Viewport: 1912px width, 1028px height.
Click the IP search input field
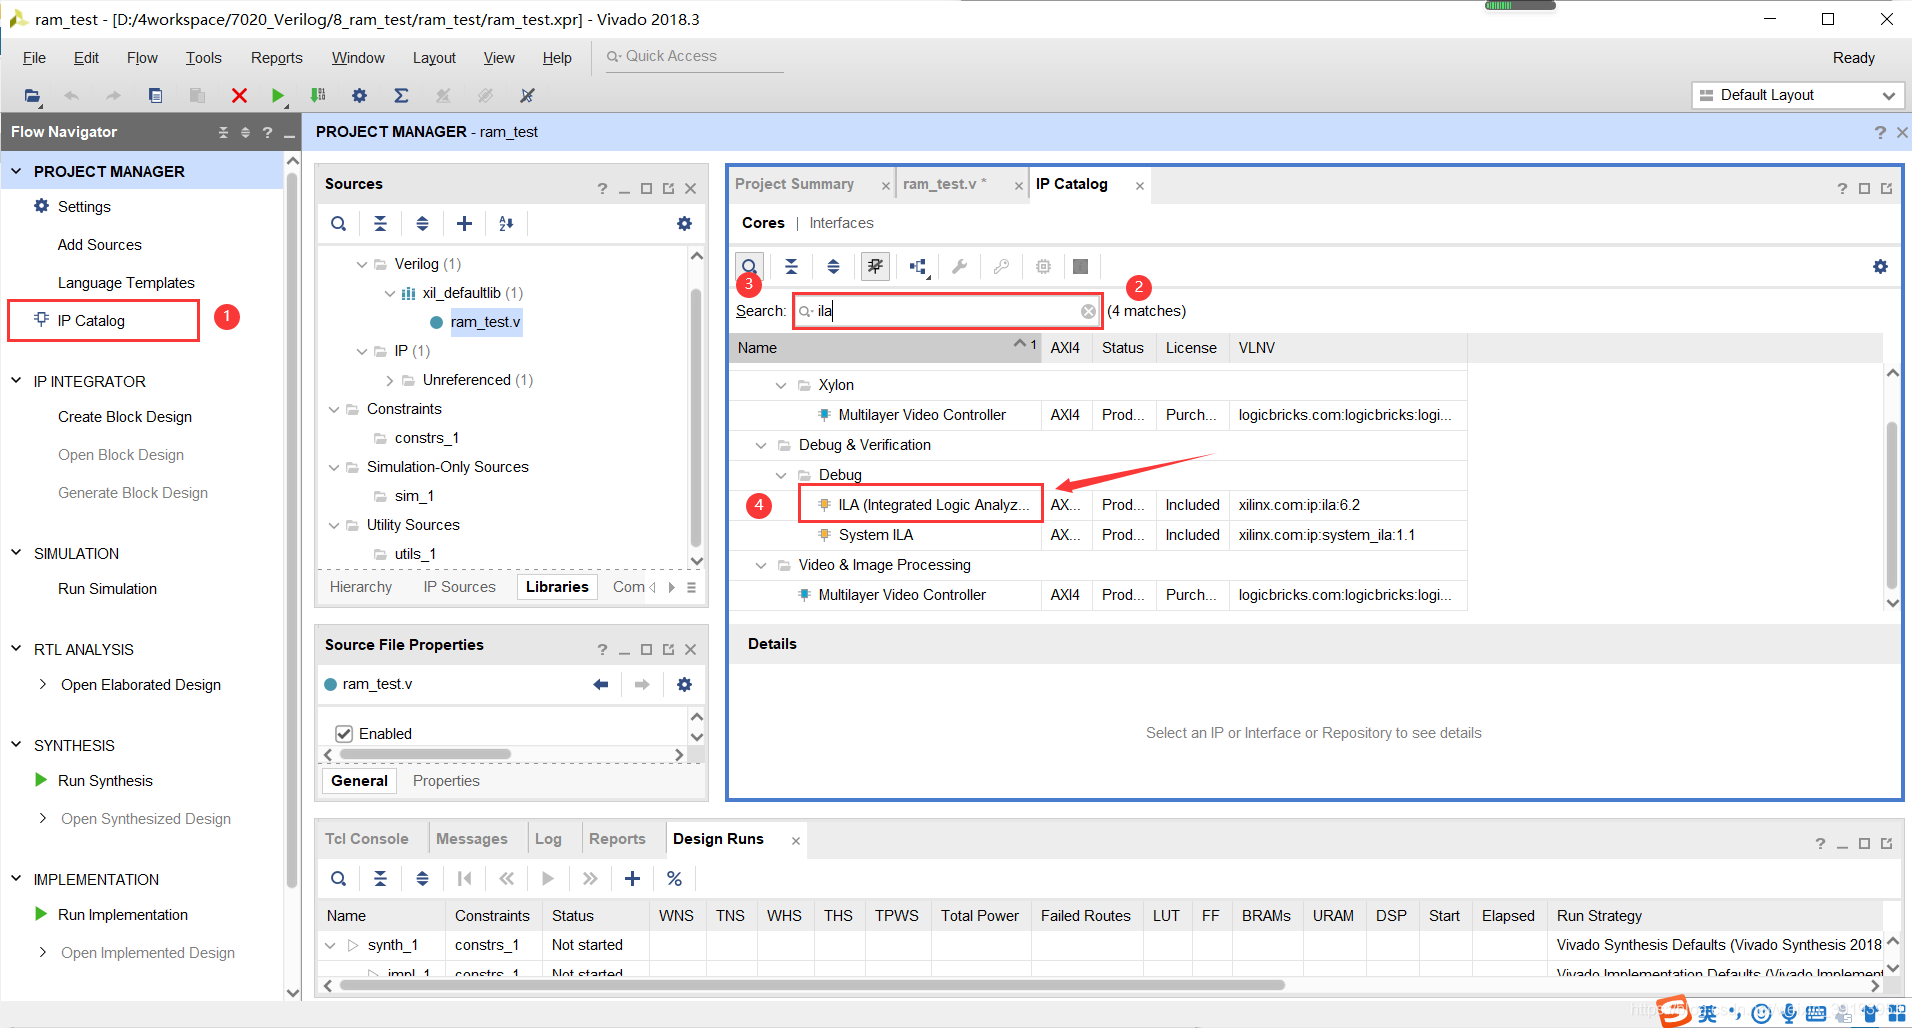947,311
